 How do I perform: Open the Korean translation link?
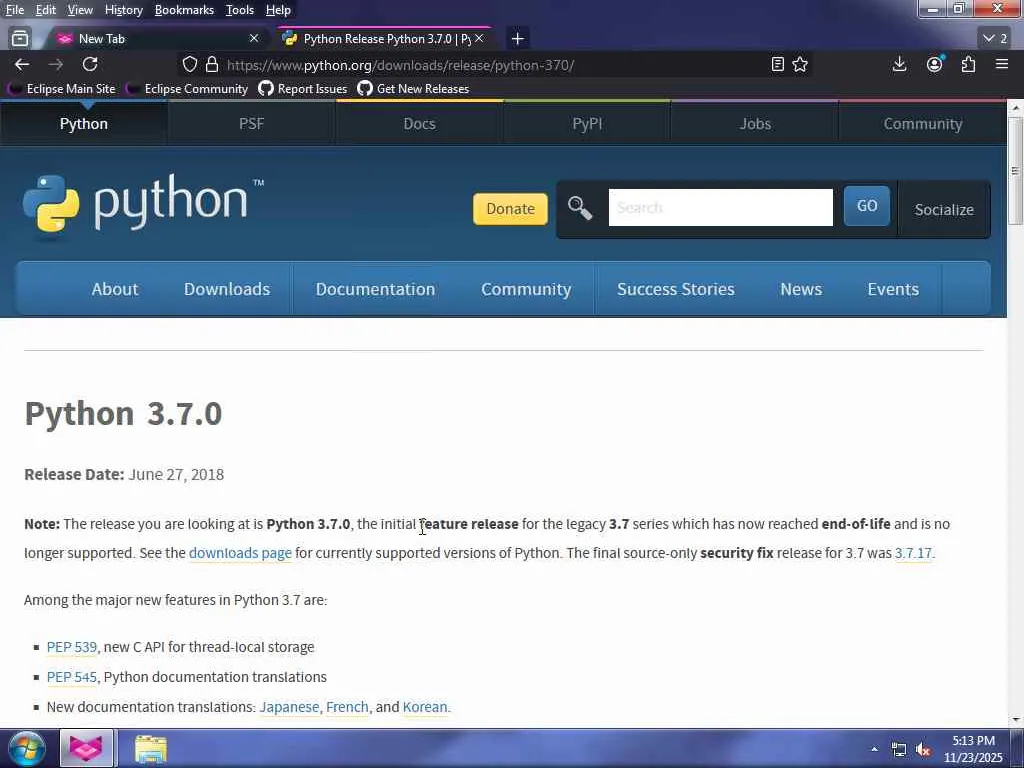pyautogui.click(x=425, y=707)
